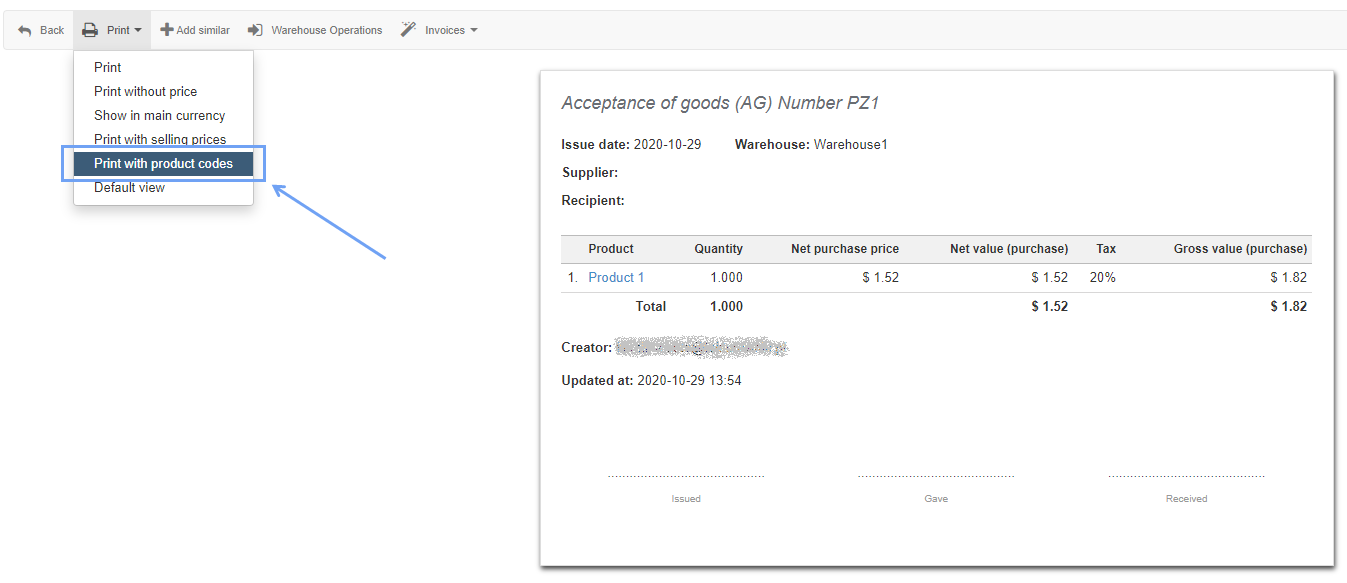This screenshot has width=1347, height=583.
Task: Click the Back toolbar button
Action: coord(40,29)
